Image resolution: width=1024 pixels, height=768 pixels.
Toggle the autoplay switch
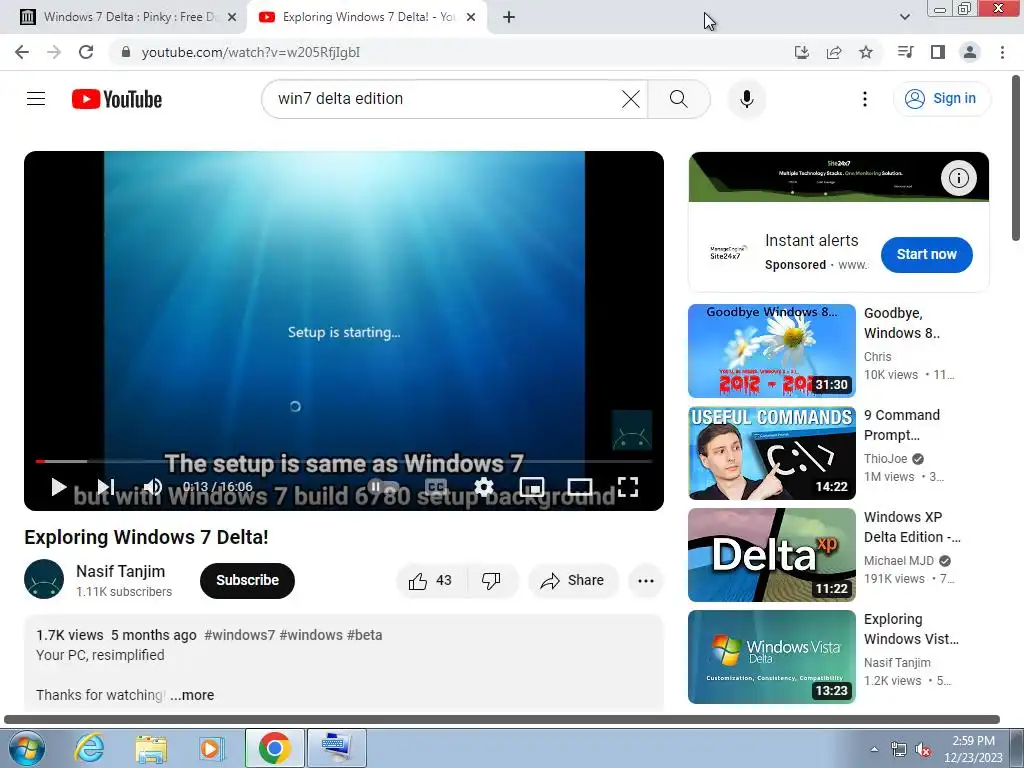point(383,487)
